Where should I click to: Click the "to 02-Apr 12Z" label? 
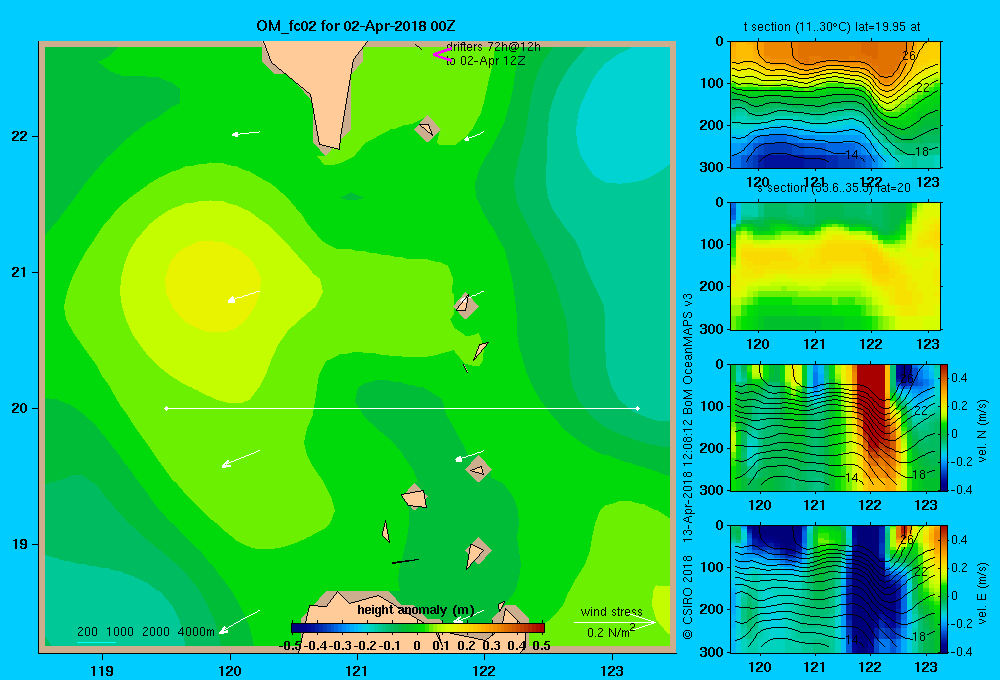tap(485, 61)
